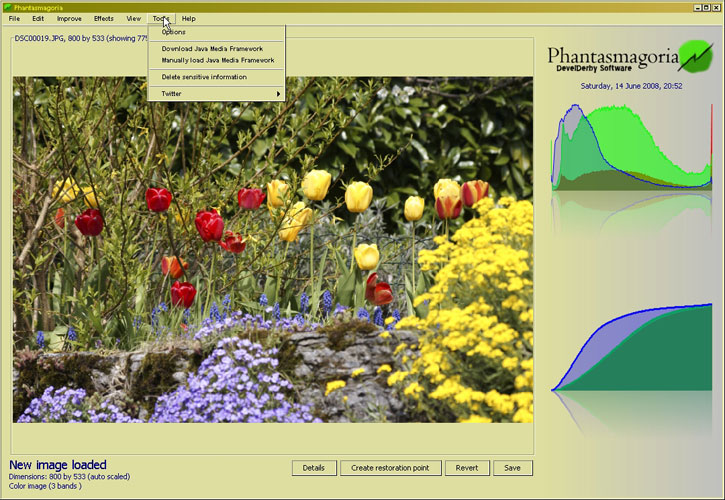Open the Edit menu

pos(38,19)
